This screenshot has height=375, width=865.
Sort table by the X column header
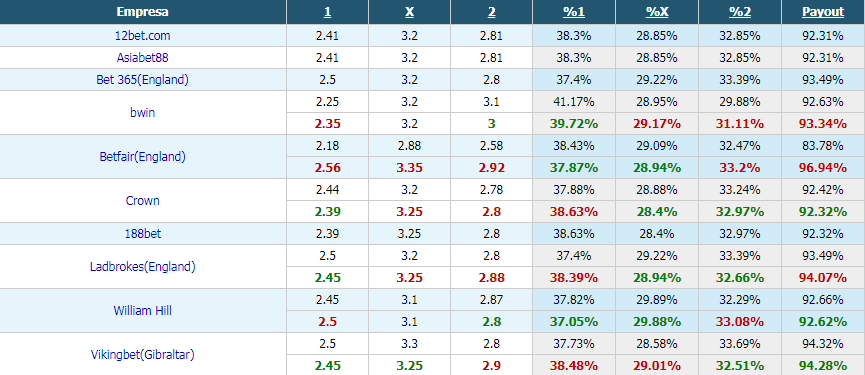[409, 12]
